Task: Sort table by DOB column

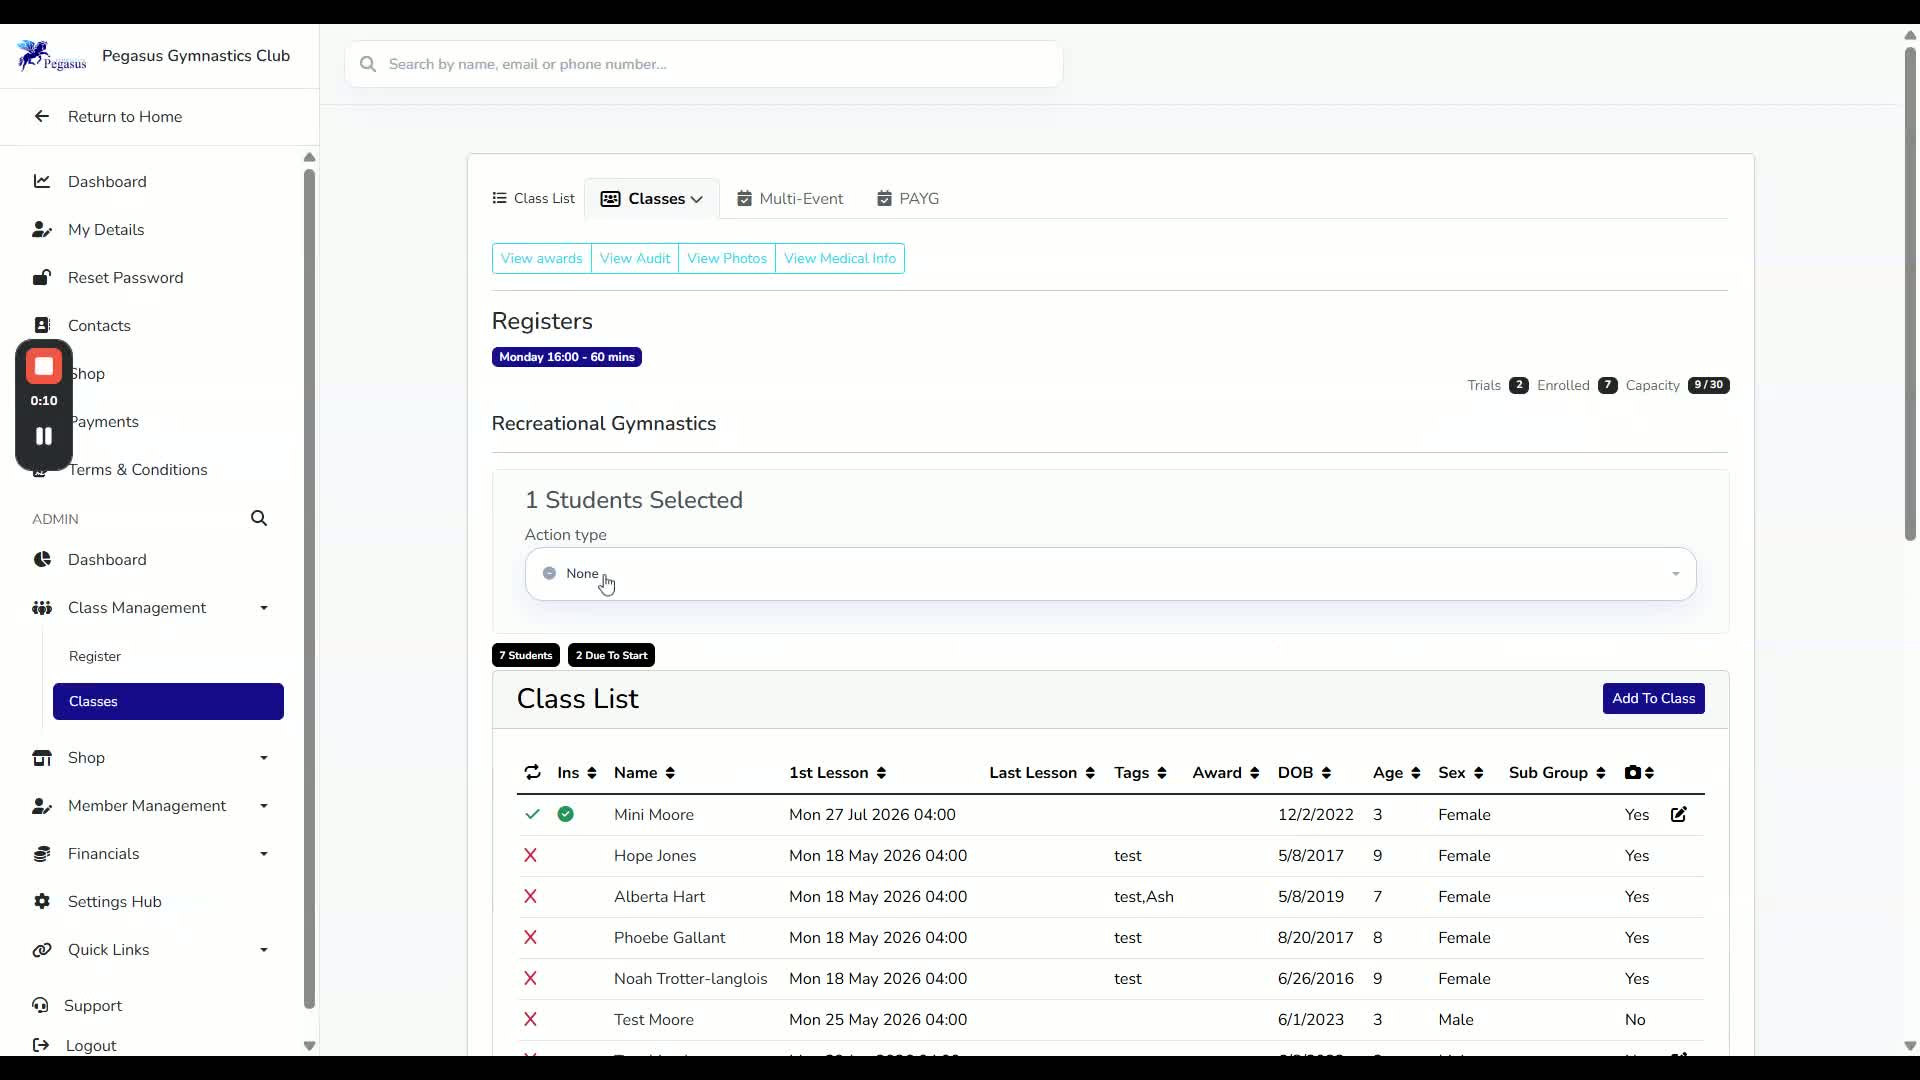Action: (x=1304, y=772)
